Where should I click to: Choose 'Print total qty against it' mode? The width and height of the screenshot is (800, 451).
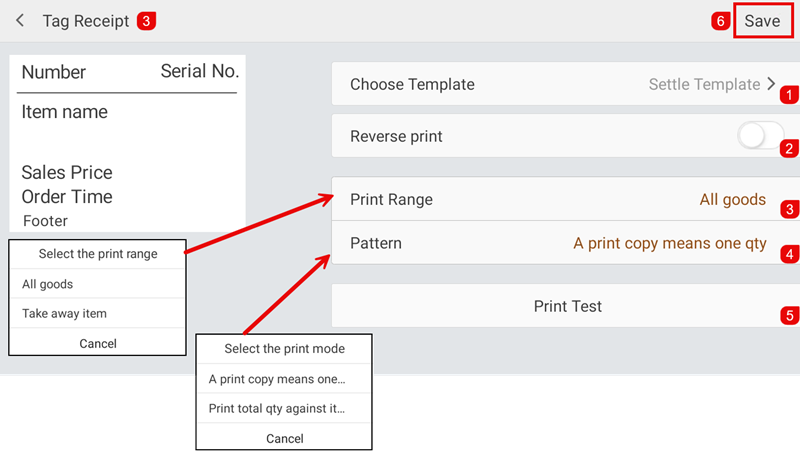pos(284,408)
